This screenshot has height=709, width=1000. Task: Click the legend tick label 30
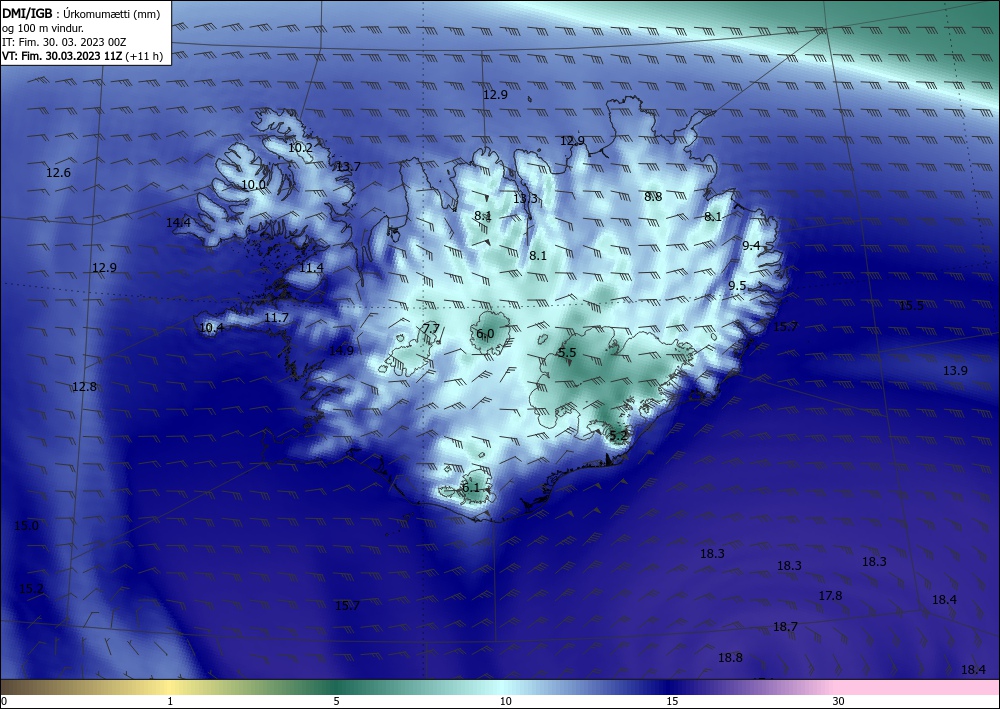point(838,701)
